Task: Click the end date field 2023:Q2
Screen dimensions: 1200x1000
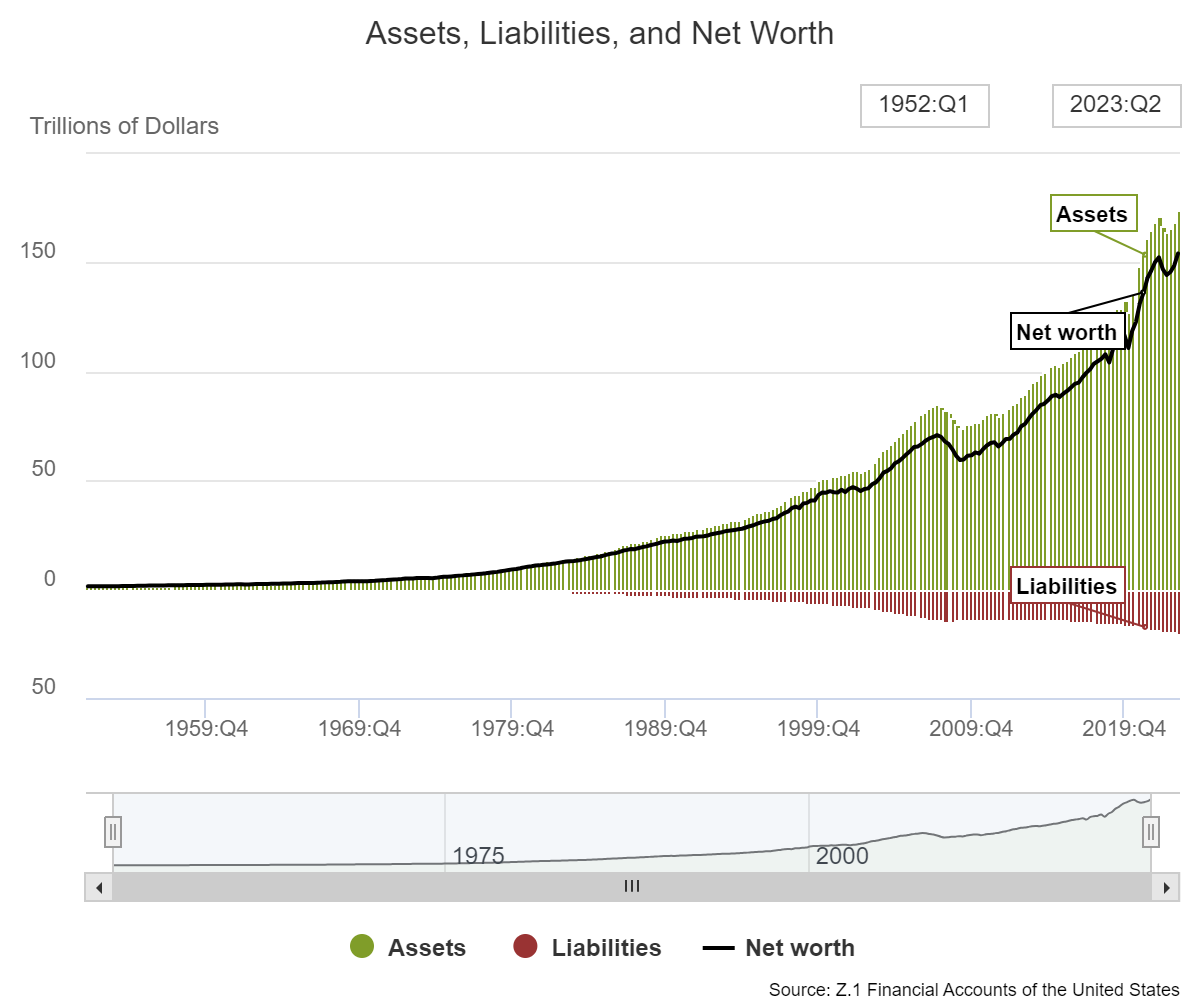Action: [1115, 105]
